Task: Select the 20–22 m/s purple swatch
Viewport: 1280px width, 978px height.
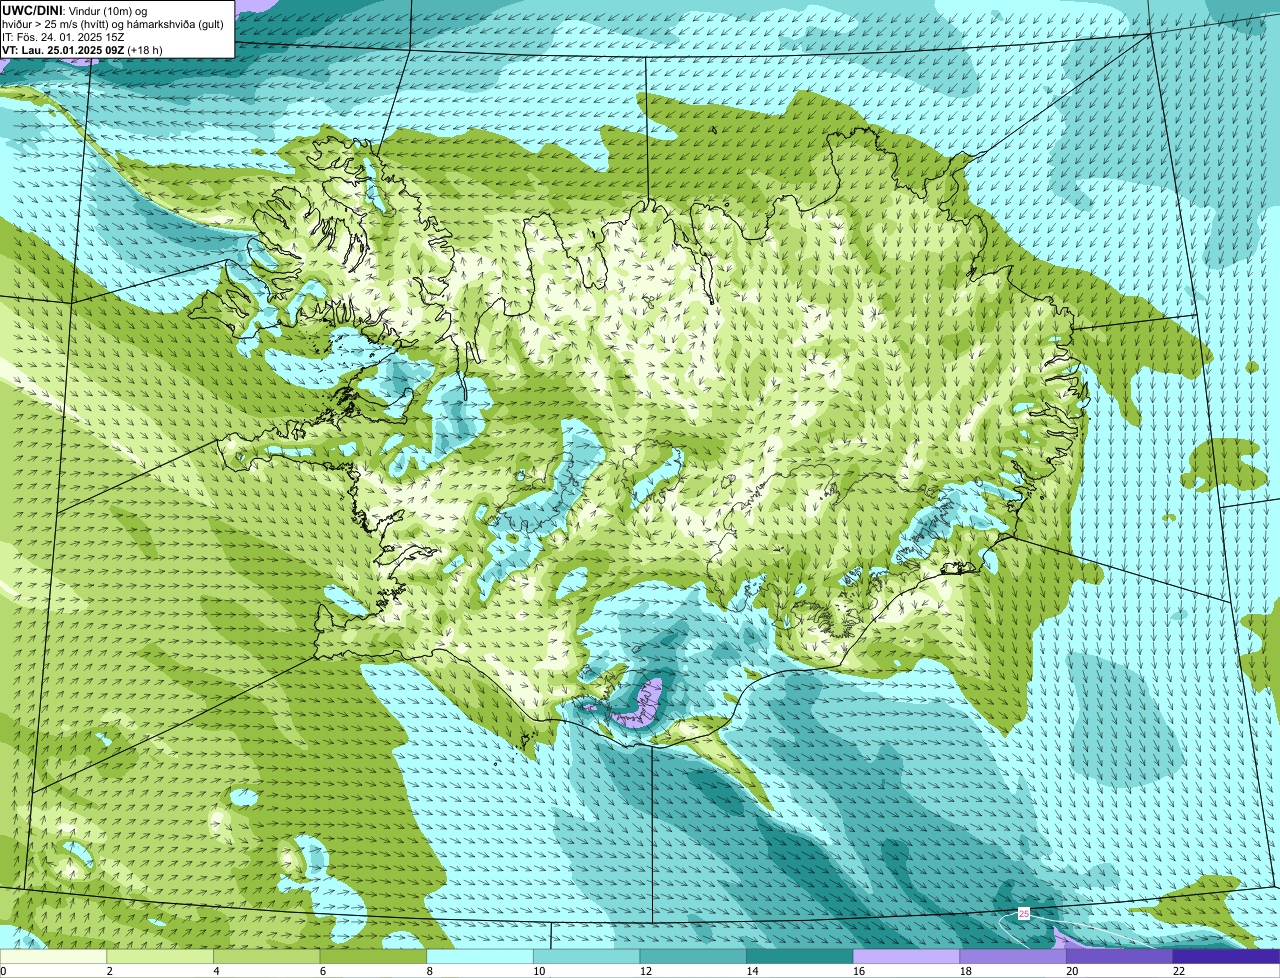Action: pos(1120,956)
